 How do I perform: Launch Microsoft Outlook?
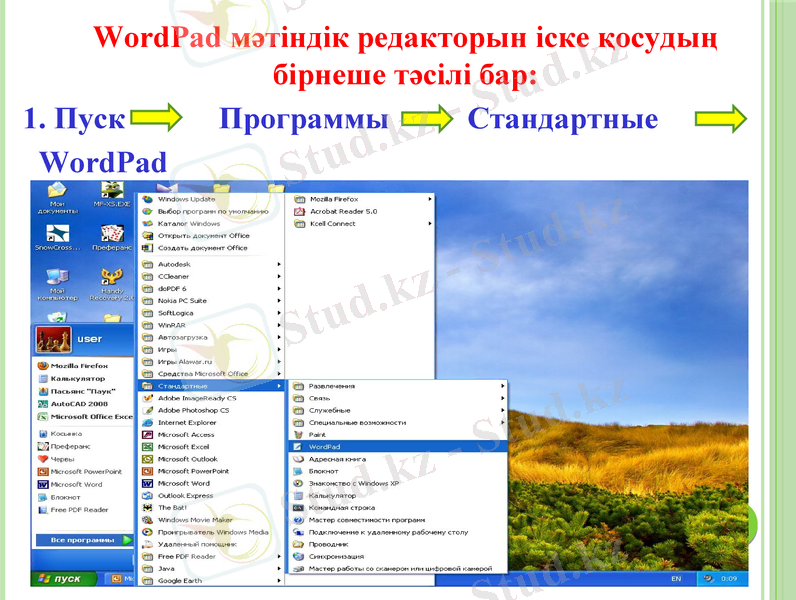tap(211, 459)
